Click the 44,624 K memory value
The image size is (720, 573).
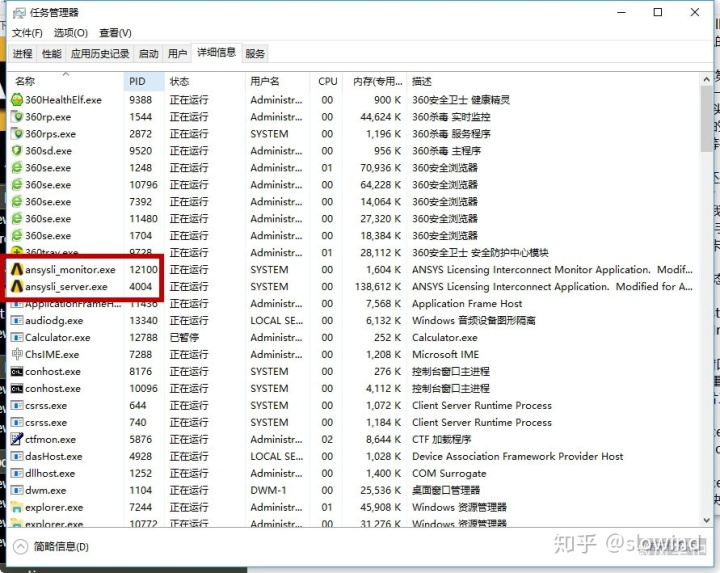(x=381, y=117)
